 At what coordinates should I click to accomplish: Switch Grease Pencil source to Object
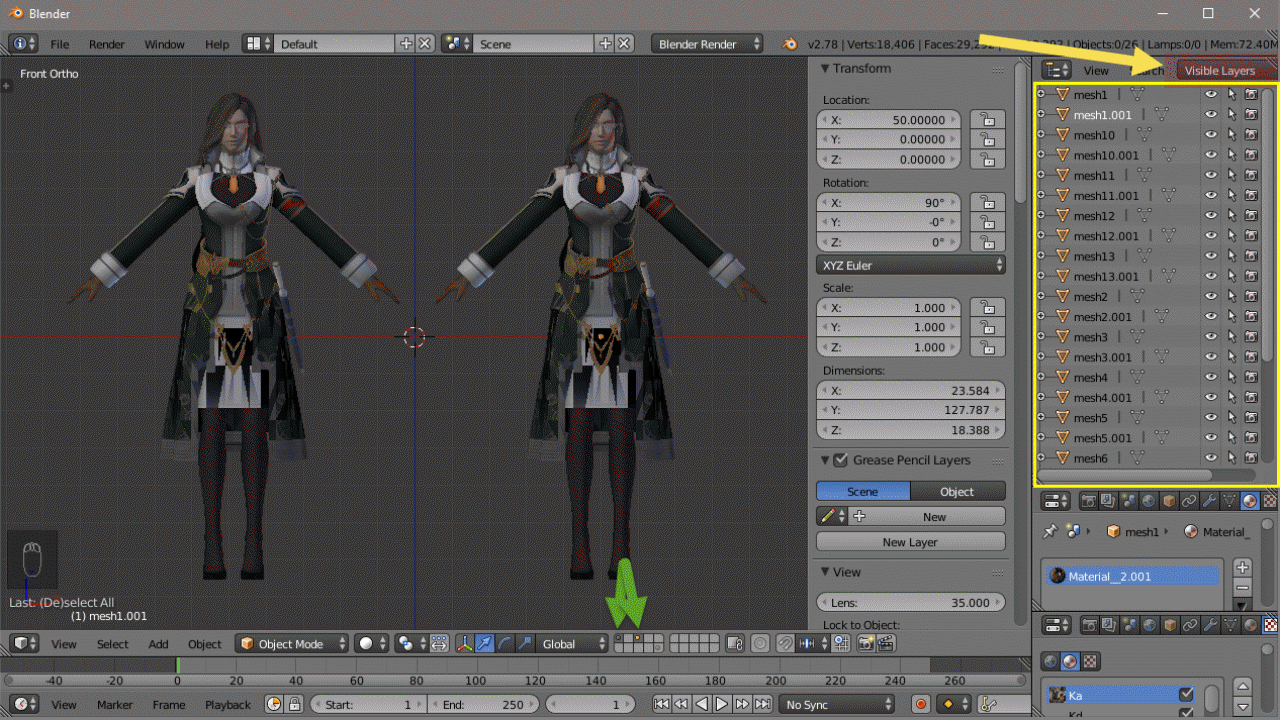(957, 491)
